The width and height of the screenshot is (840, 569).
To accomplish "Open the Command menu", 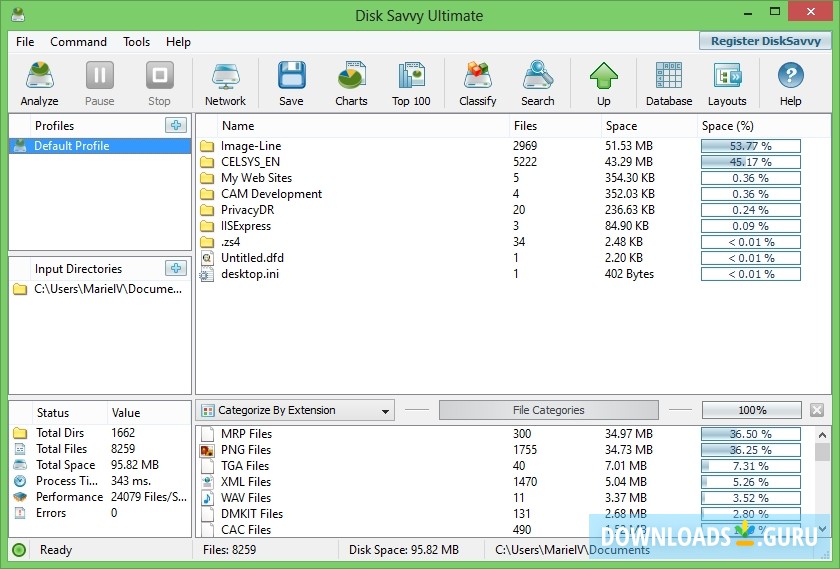I will (x=78, y=42).
